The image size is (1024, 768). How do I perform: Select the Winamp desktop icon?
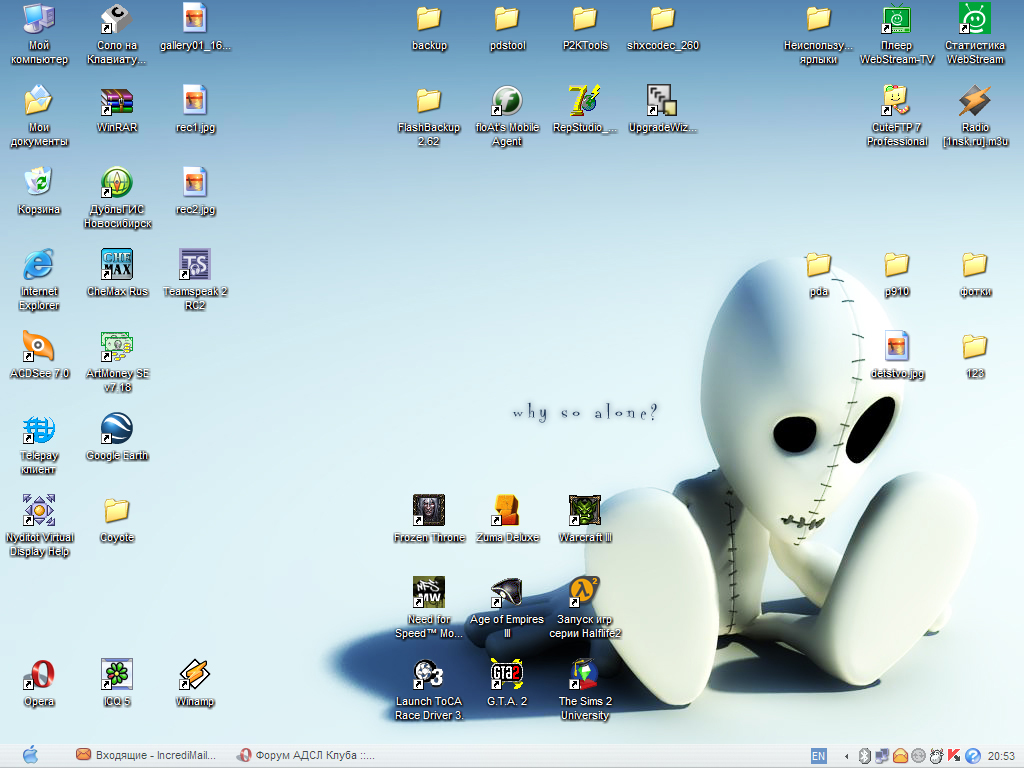pos(195,676)
